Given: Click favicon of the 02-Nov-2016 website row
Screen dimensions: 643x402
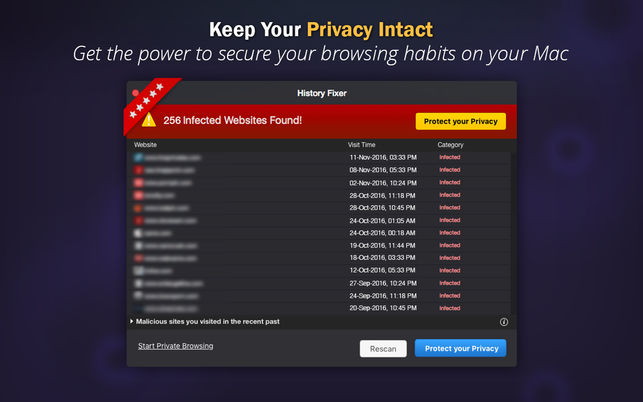Looking at the screenshot, I should [138, 183].
